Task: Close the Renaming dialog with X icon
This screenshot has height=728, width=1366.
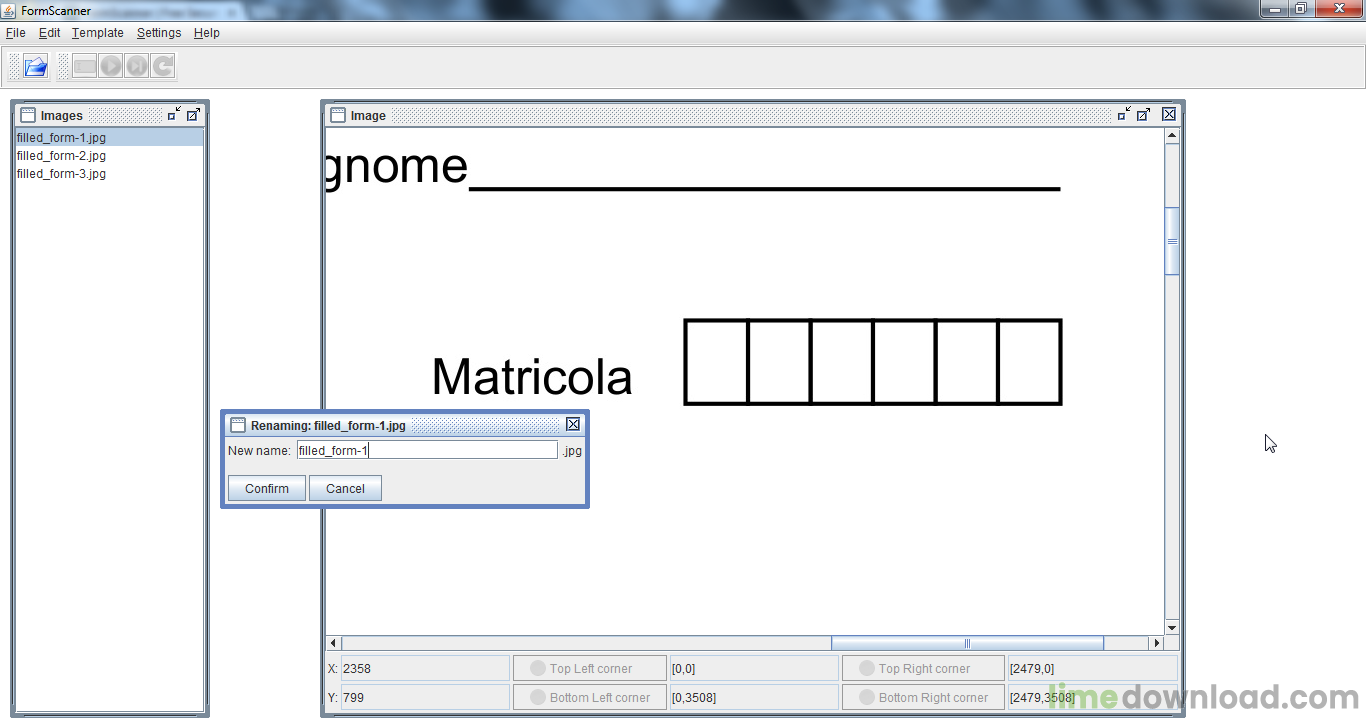Action: pos(573,425)
